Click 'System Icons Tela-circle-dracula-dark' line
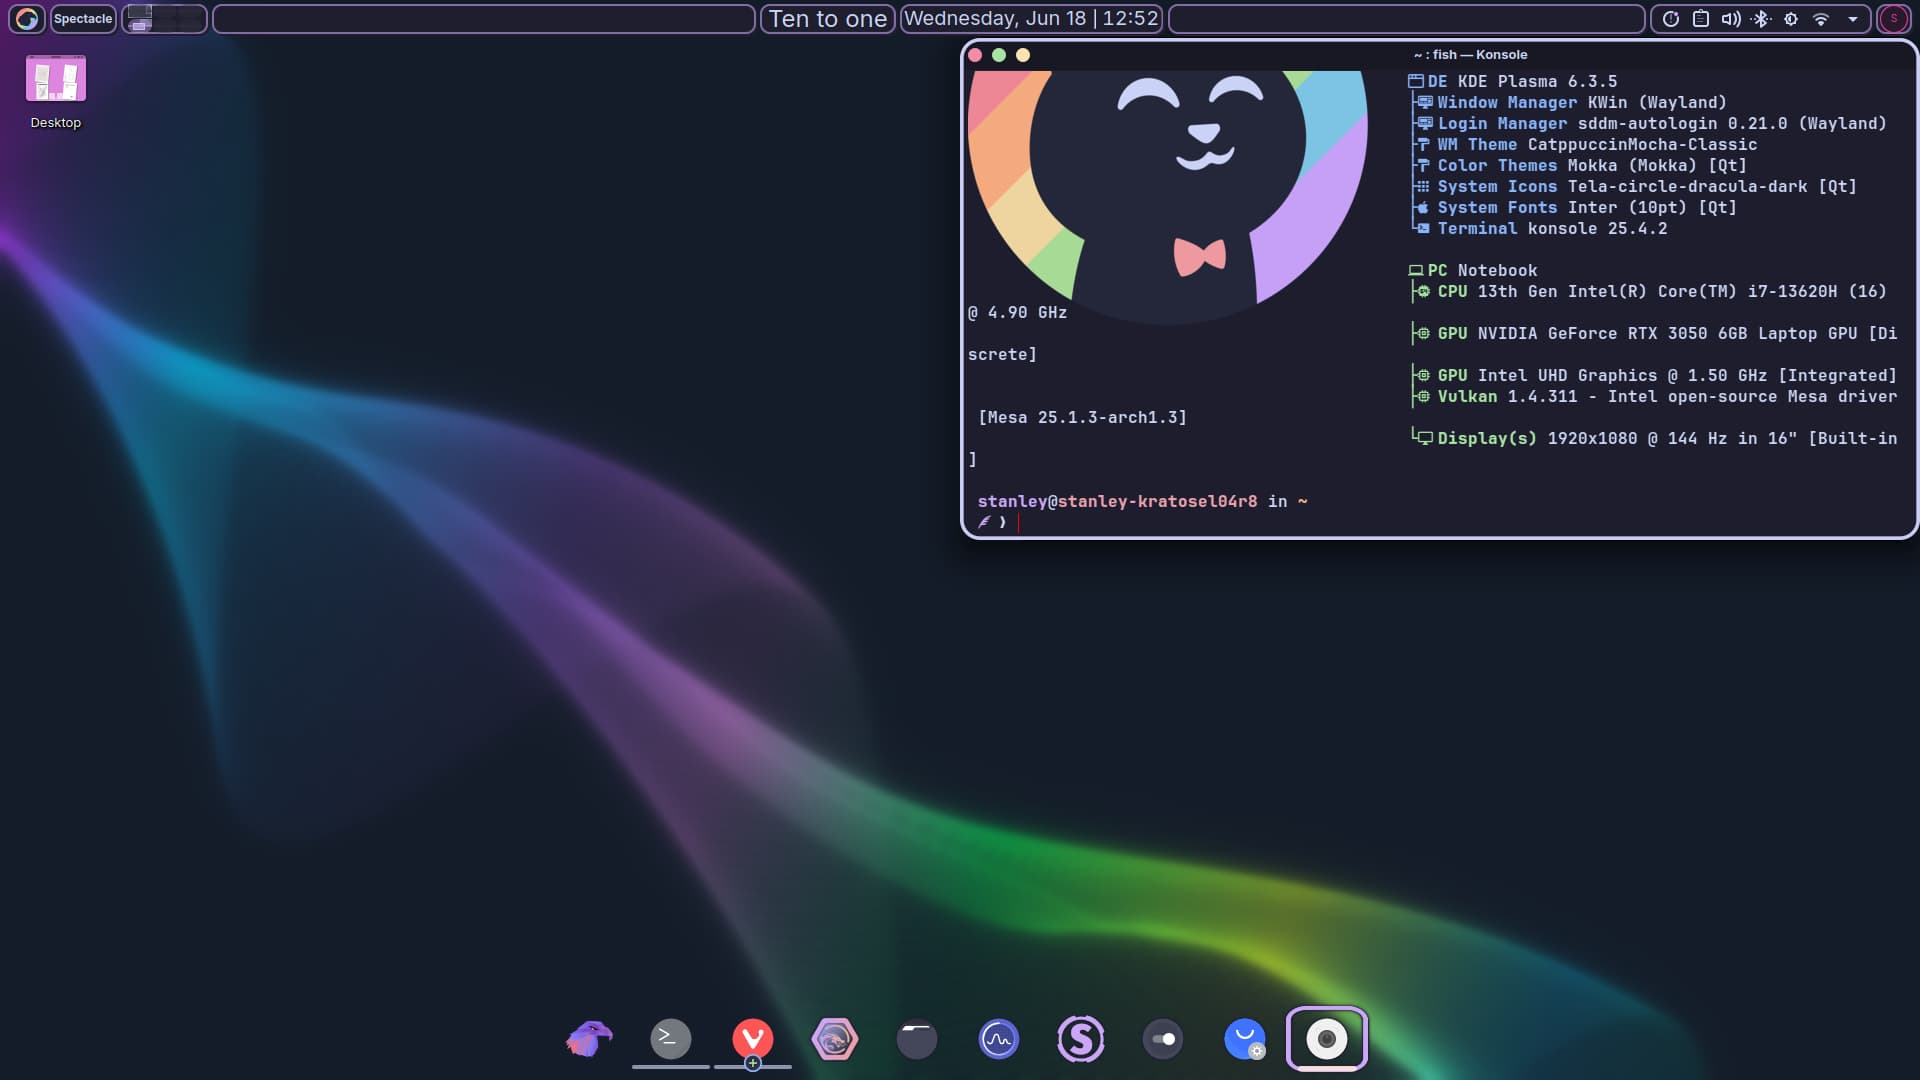Viewport: 1920px width, 1080px height. click(1635, 186)
